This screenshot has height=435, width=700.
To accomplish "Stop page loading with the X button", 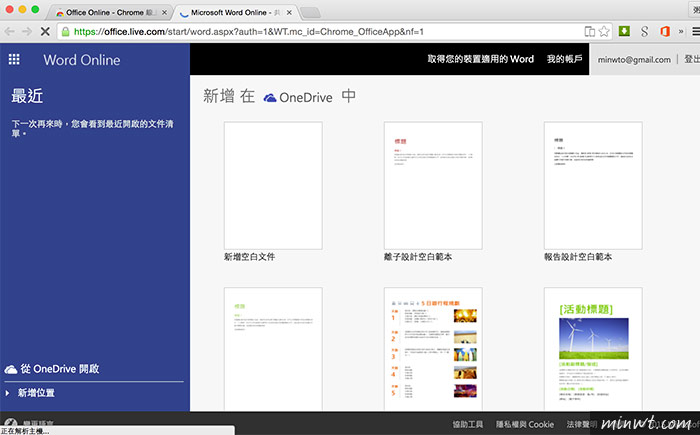I will click(45, 32).
